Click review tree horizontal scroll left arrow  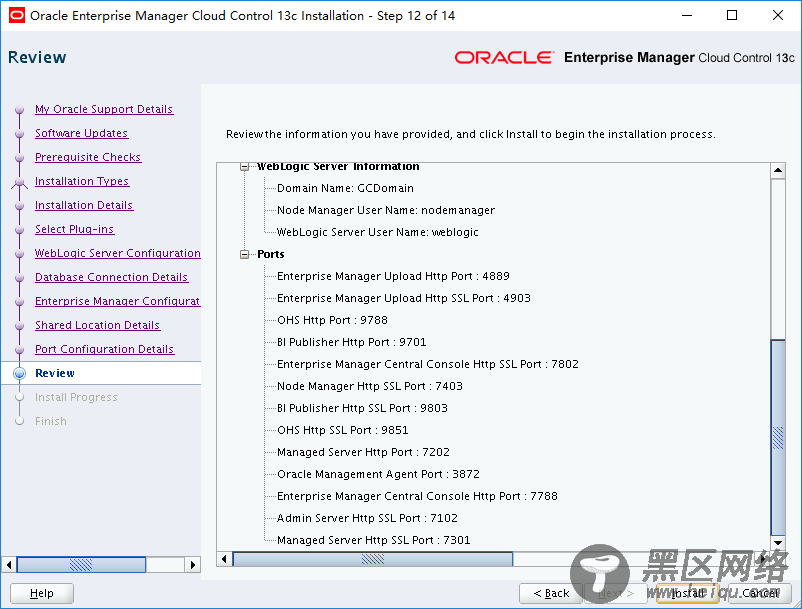224,559
